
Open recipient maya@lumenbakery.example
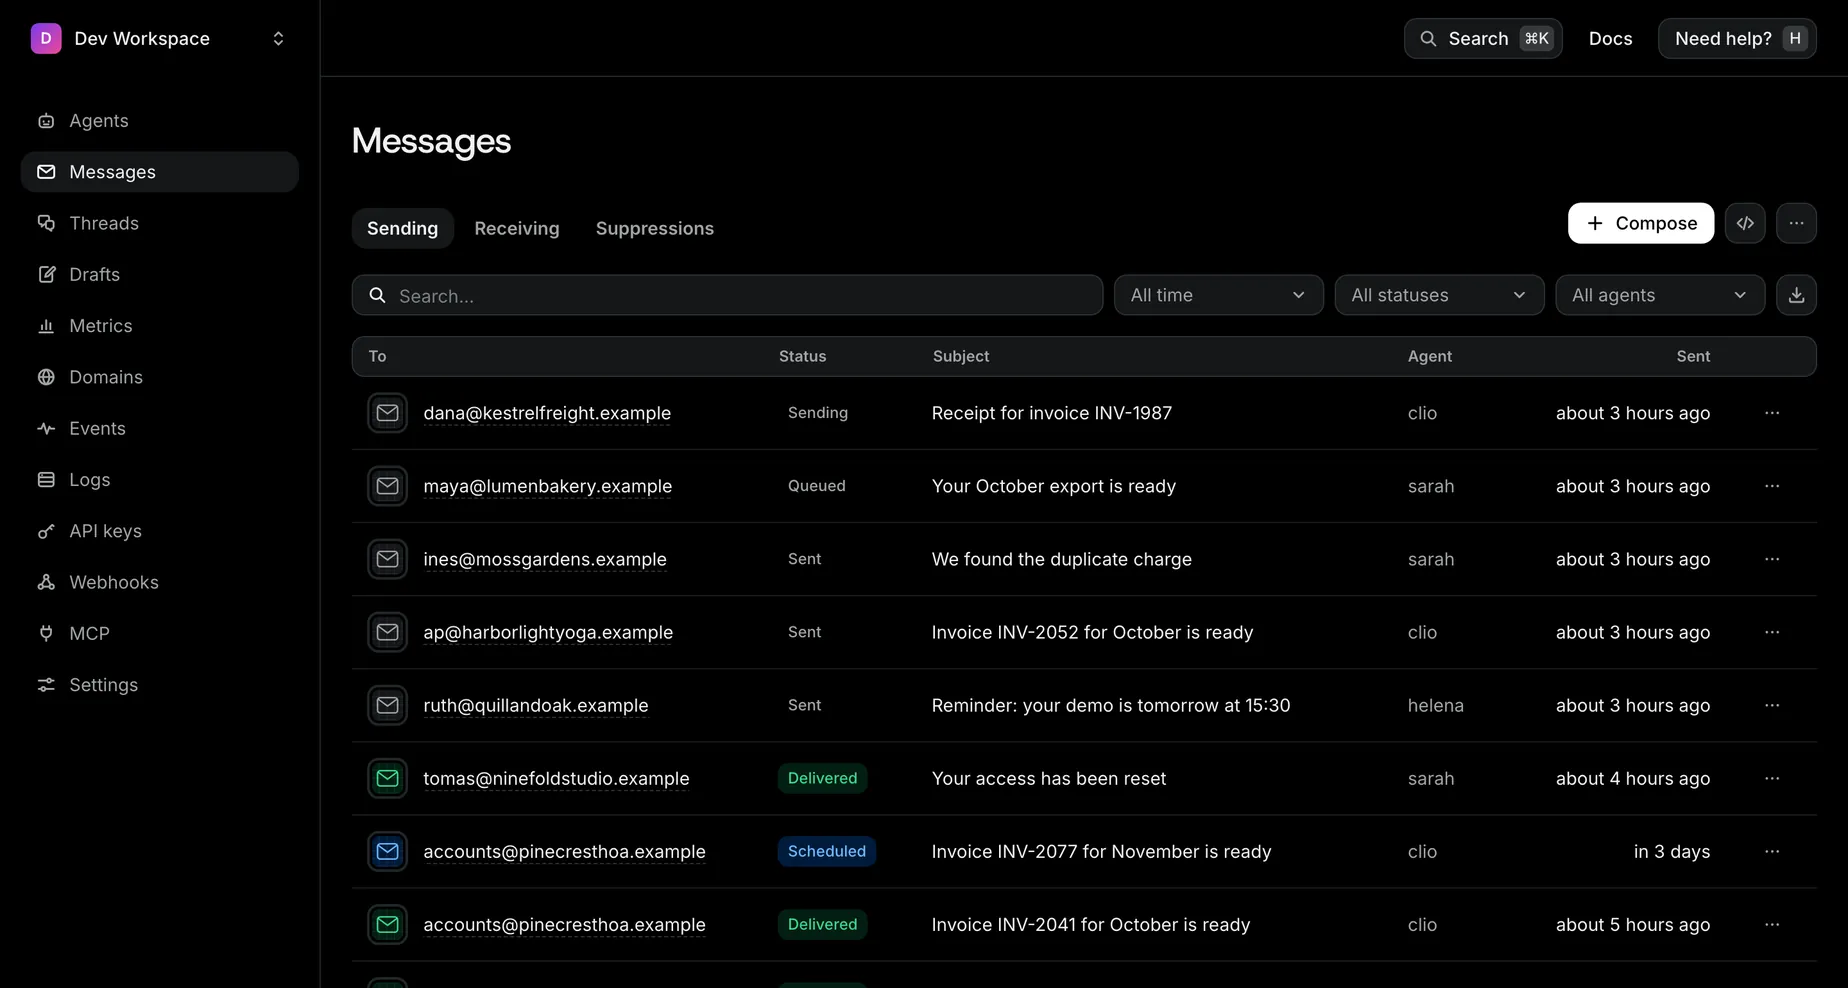[x=547, y=486]
